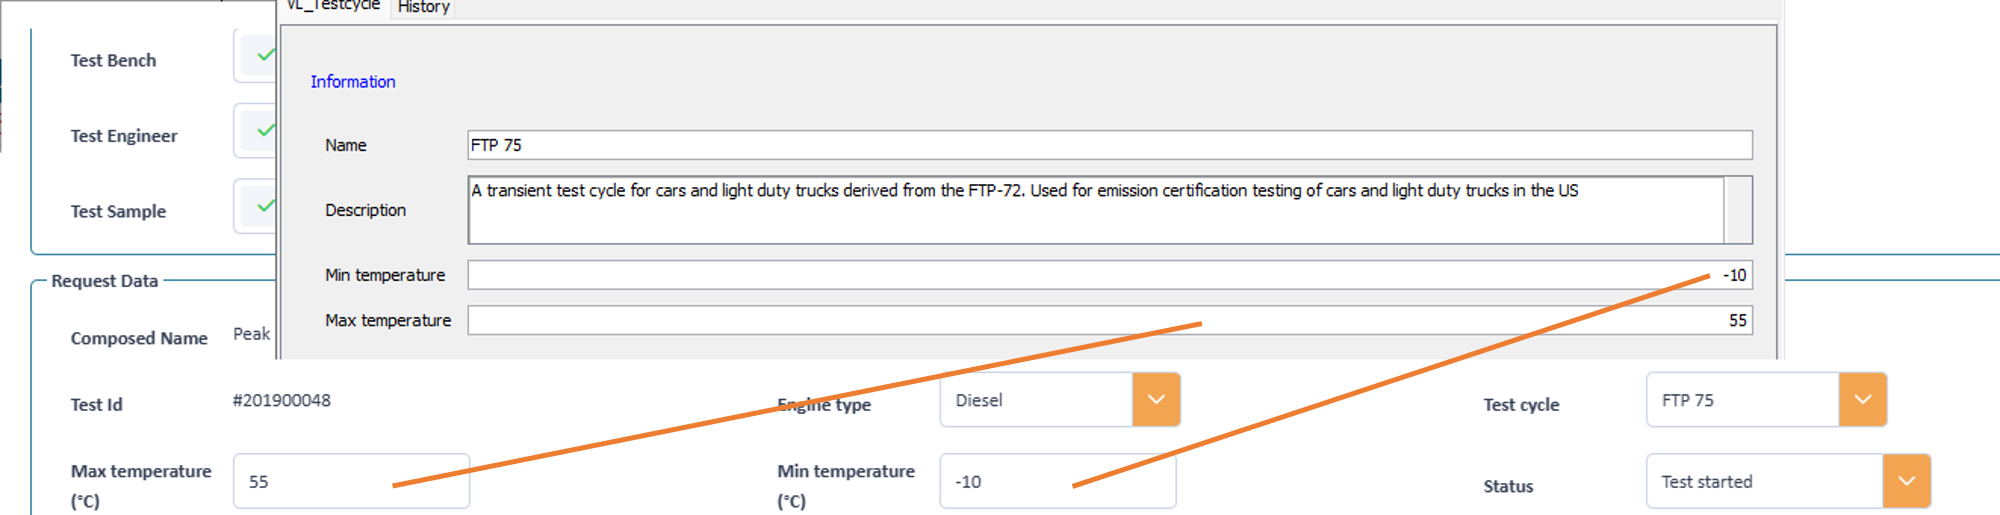Switch to the VL_Testcycle tab
The image size is (2000, 515).
point(333,6)
